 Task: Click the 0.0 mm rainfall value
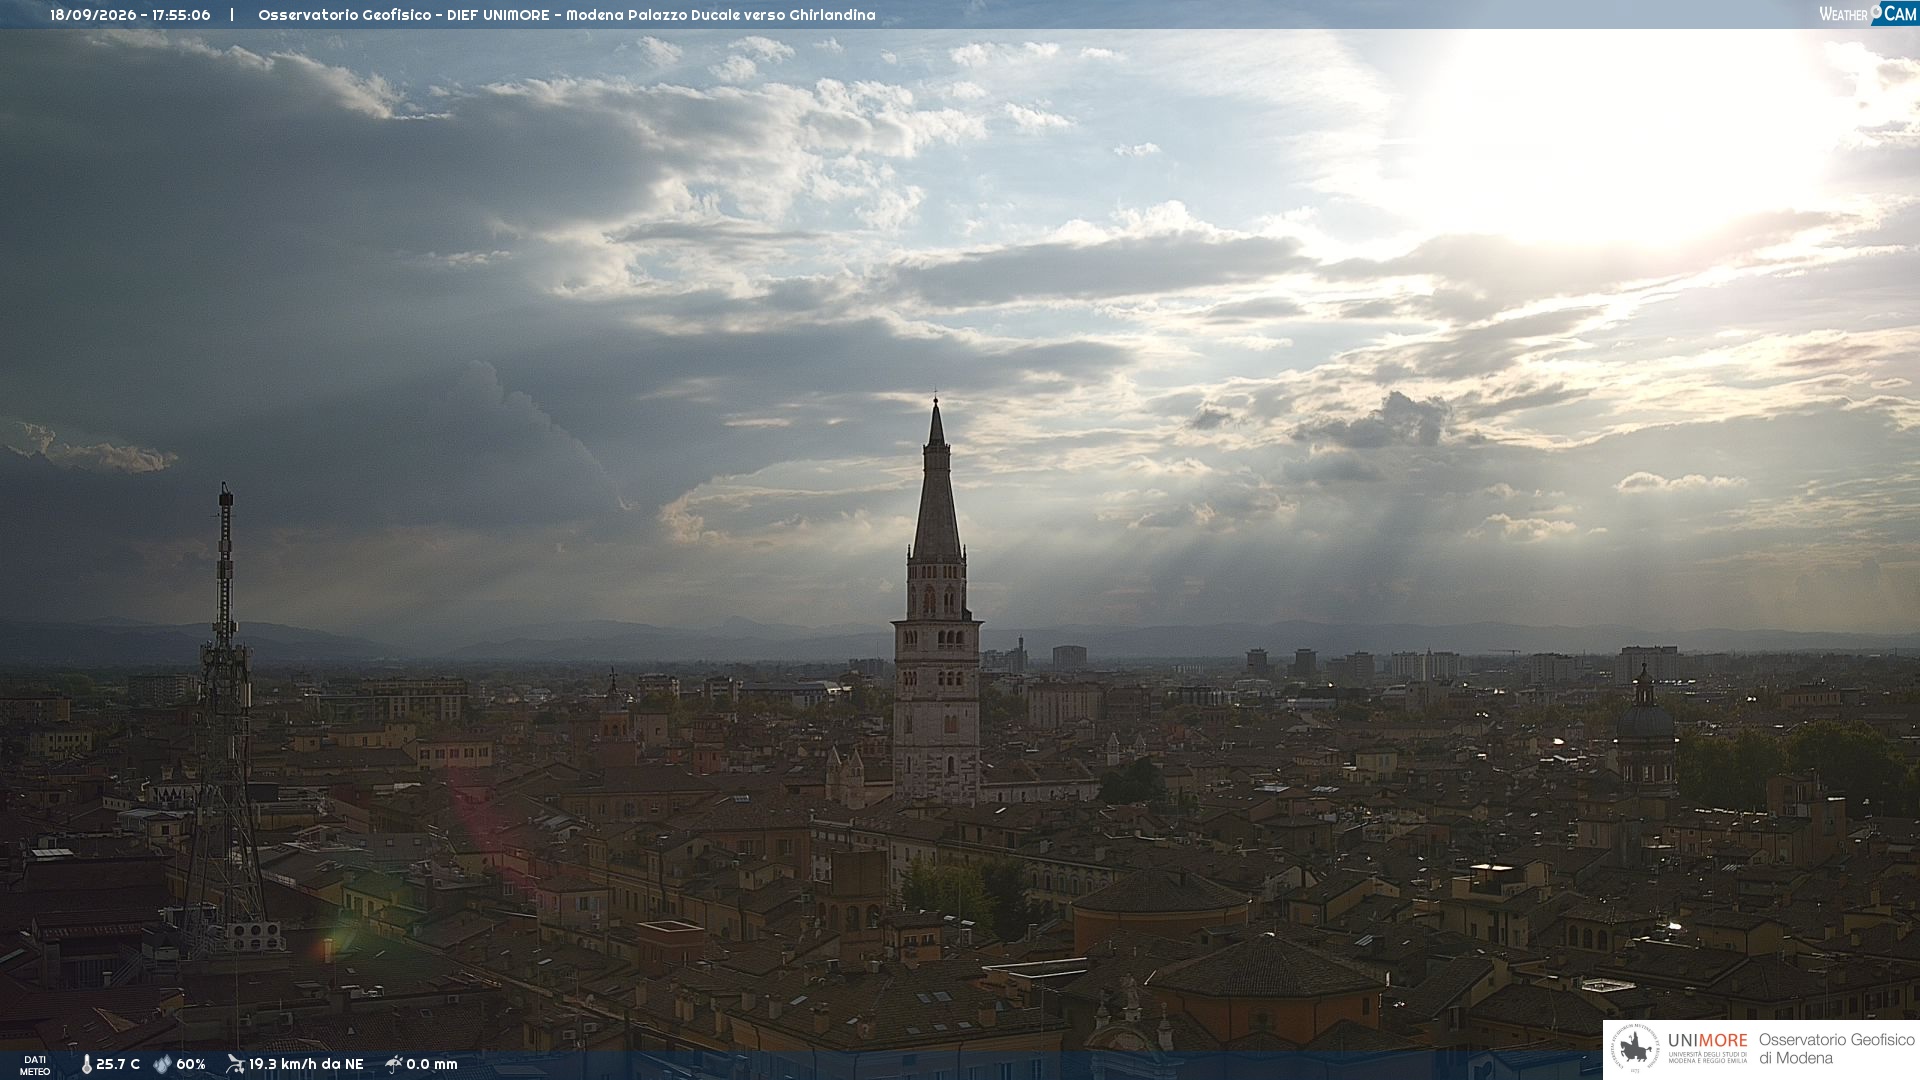click(432, 1065)
